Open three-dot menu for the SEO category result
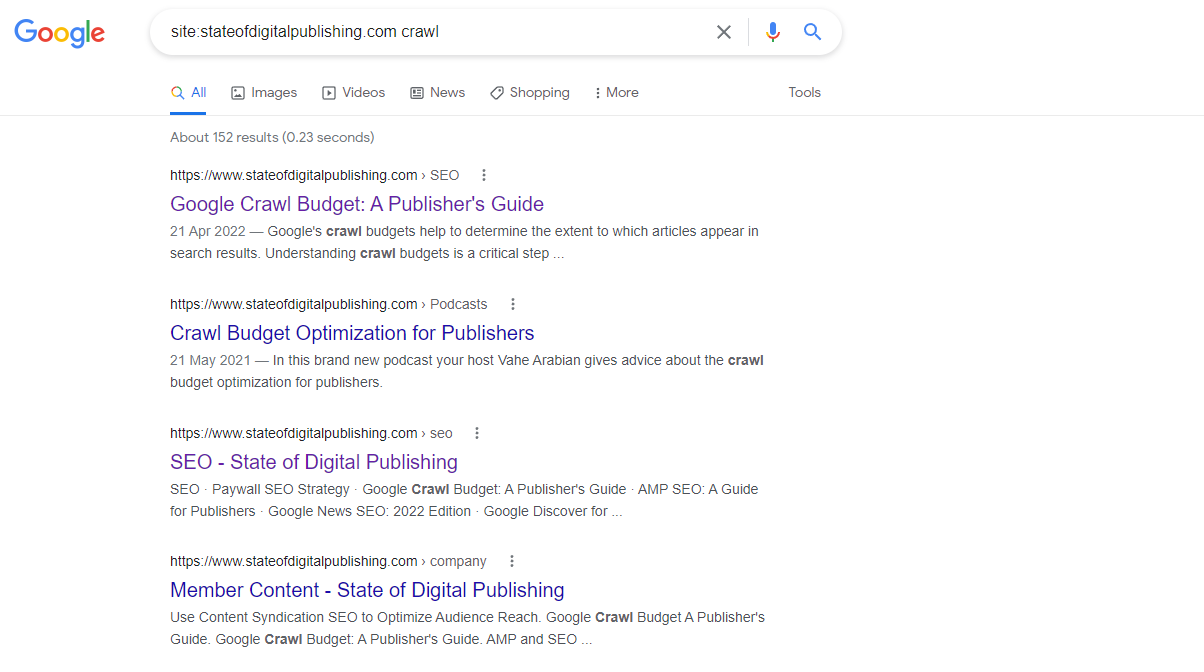 click(x=477, y=433)
